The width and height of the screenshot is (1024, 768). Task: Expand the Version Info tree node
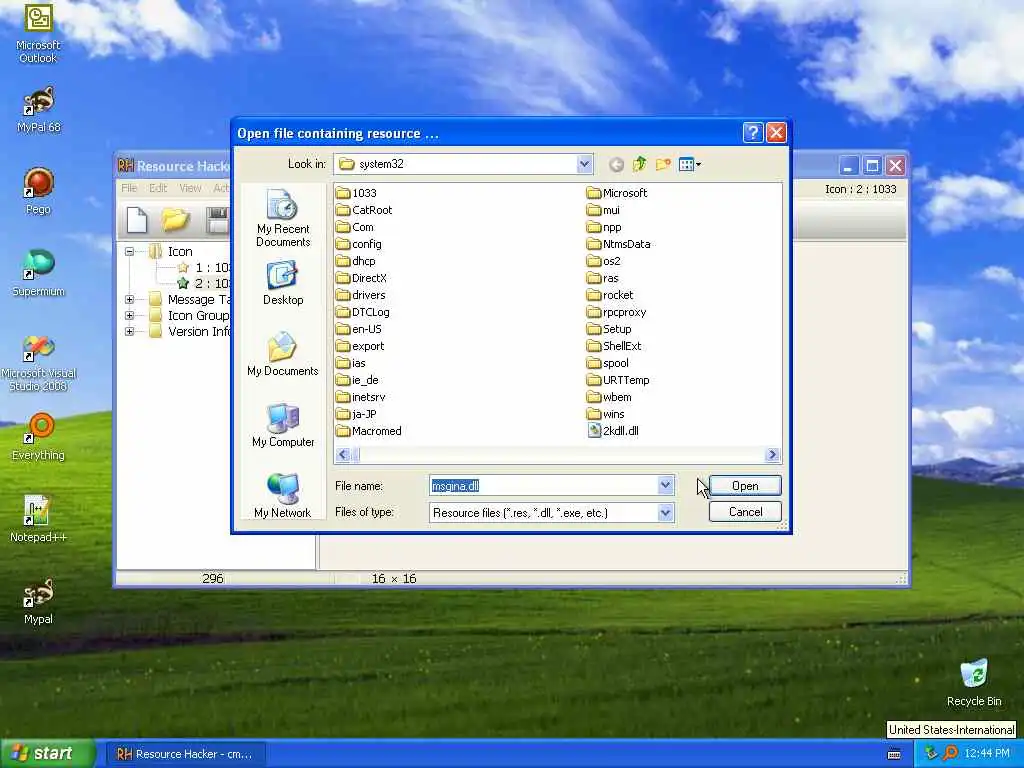[x=129, y=331]
